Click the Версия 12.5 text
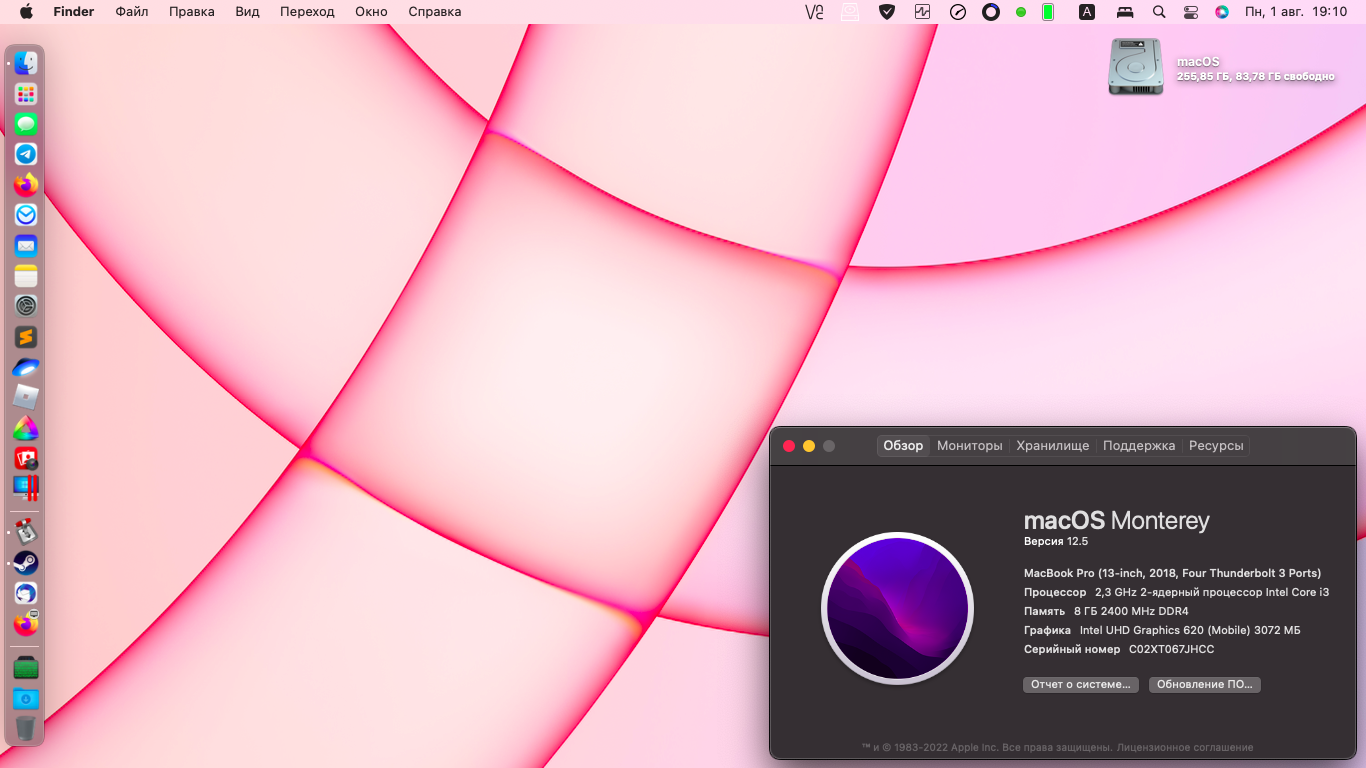The width and height of the screenshot is (1366, 768). click(1056, 541)
